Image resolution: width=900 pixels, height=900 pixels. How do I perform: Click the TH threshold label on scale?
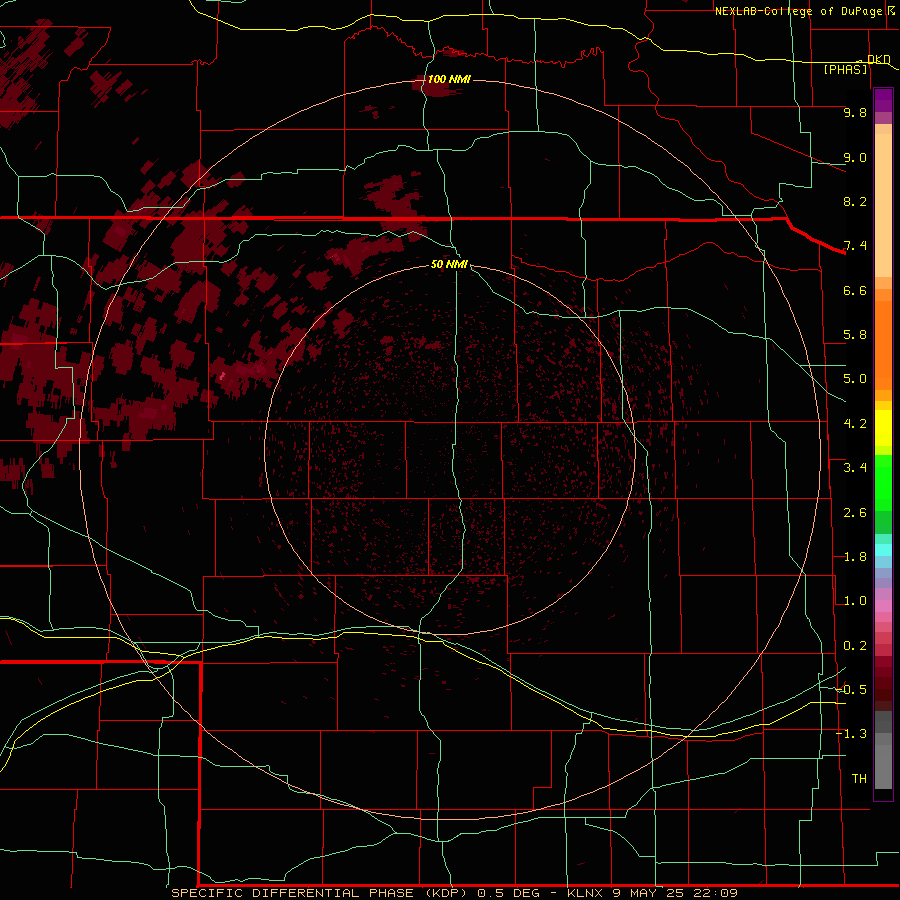859,779
